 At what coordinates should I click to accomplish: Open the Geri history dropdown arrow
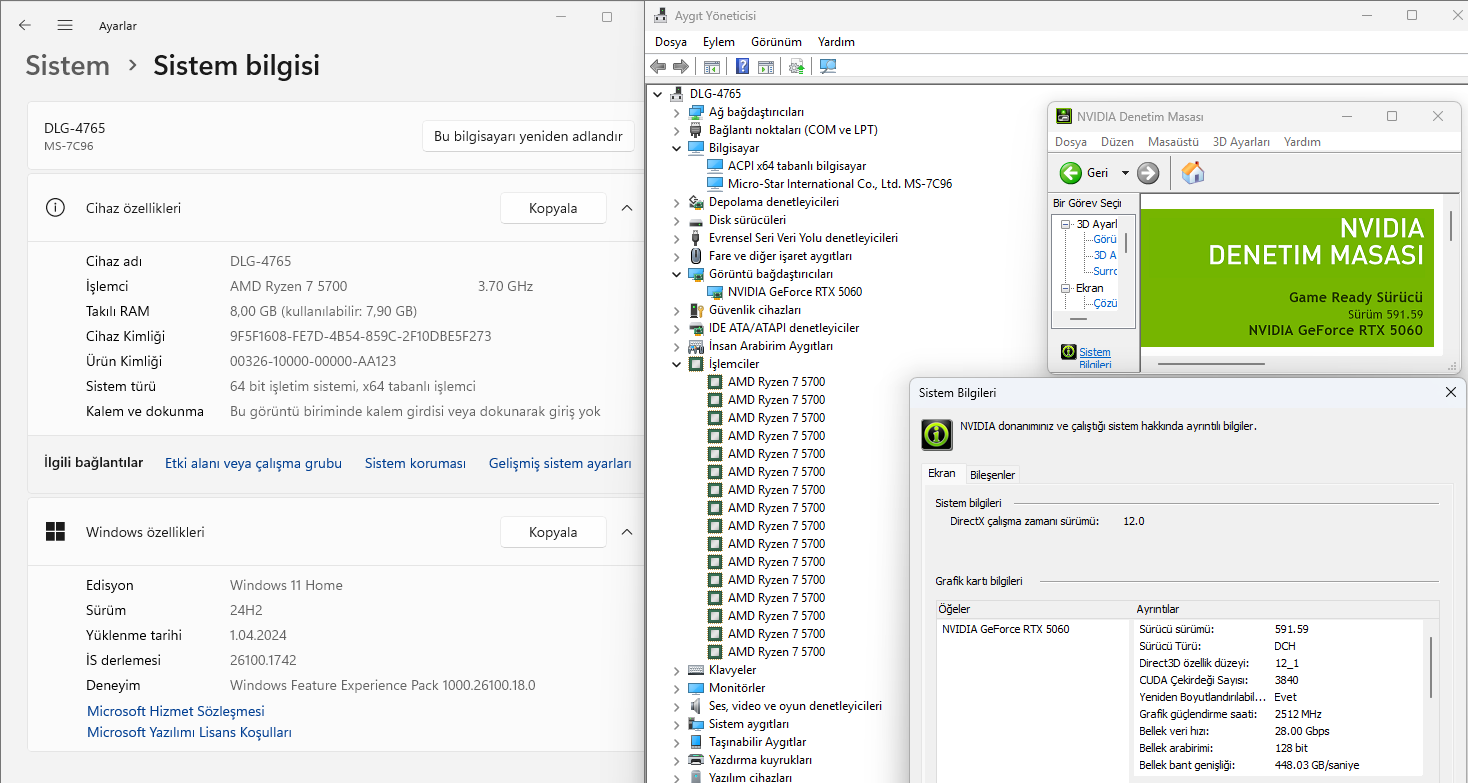(x=1125, y=173)
